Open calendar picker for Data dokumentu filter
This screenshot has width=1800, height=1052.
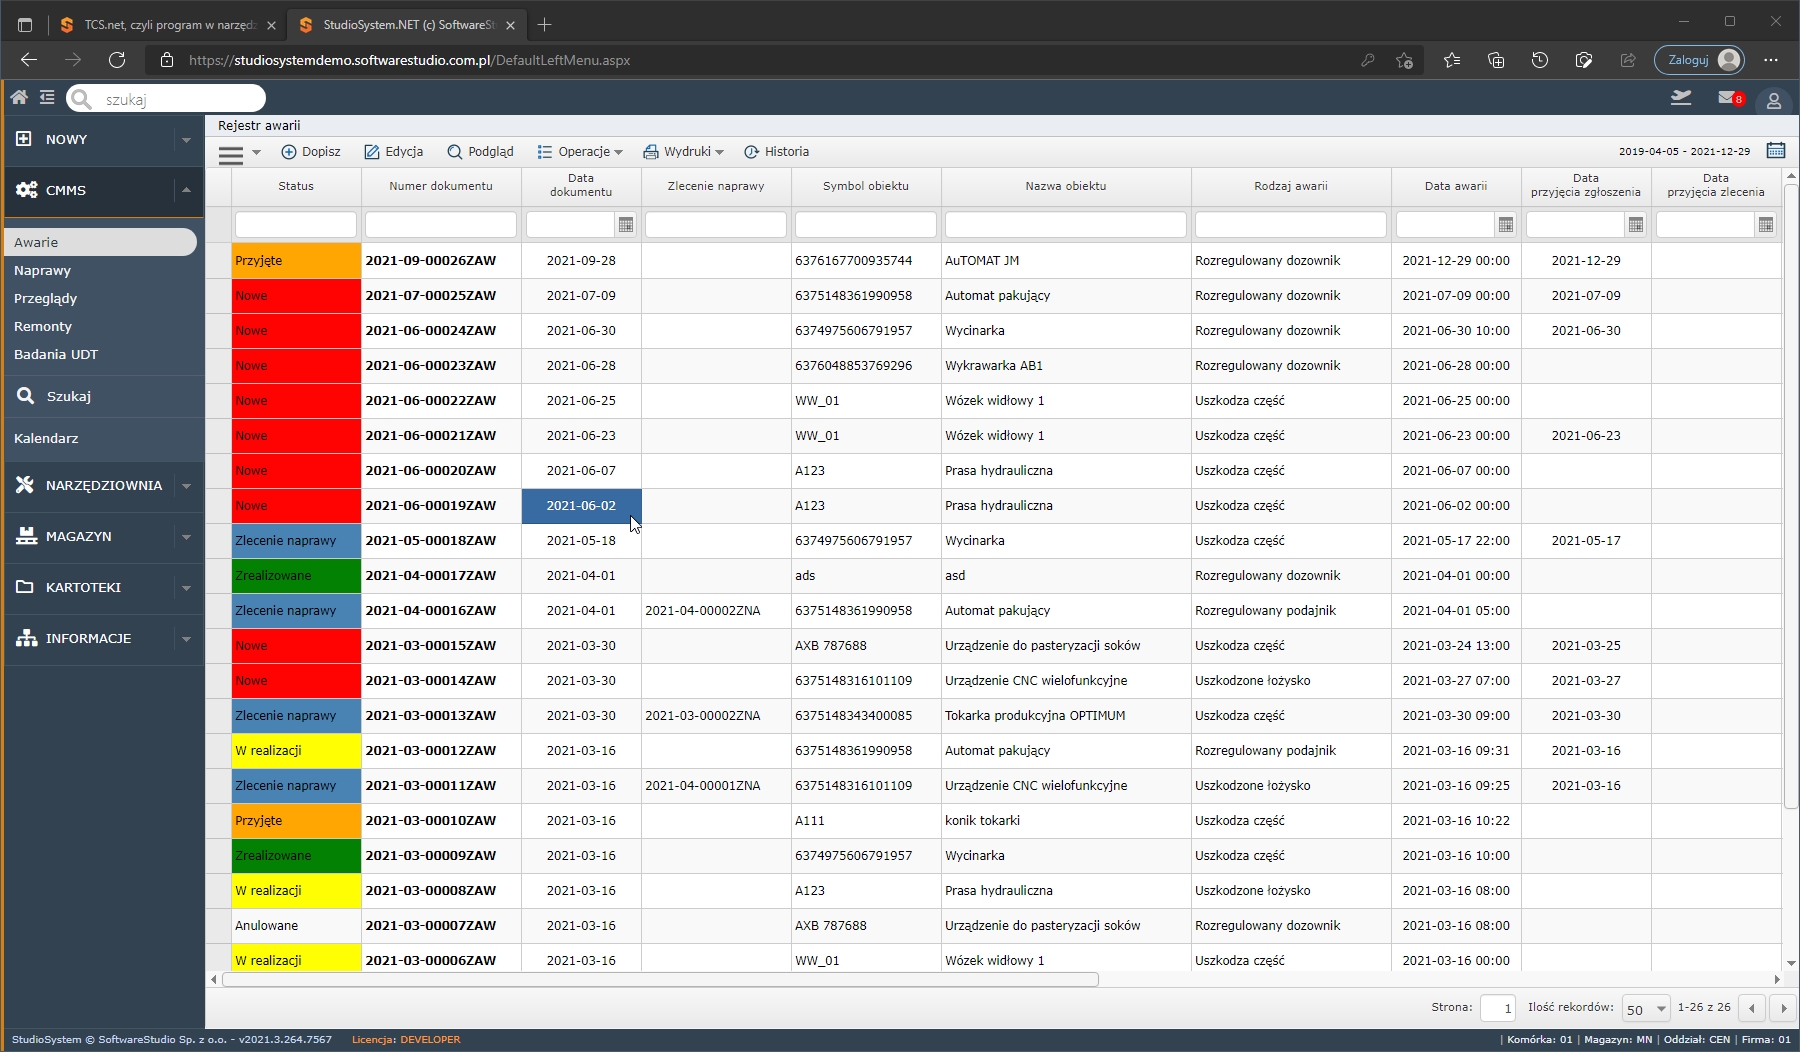[626, 225]
